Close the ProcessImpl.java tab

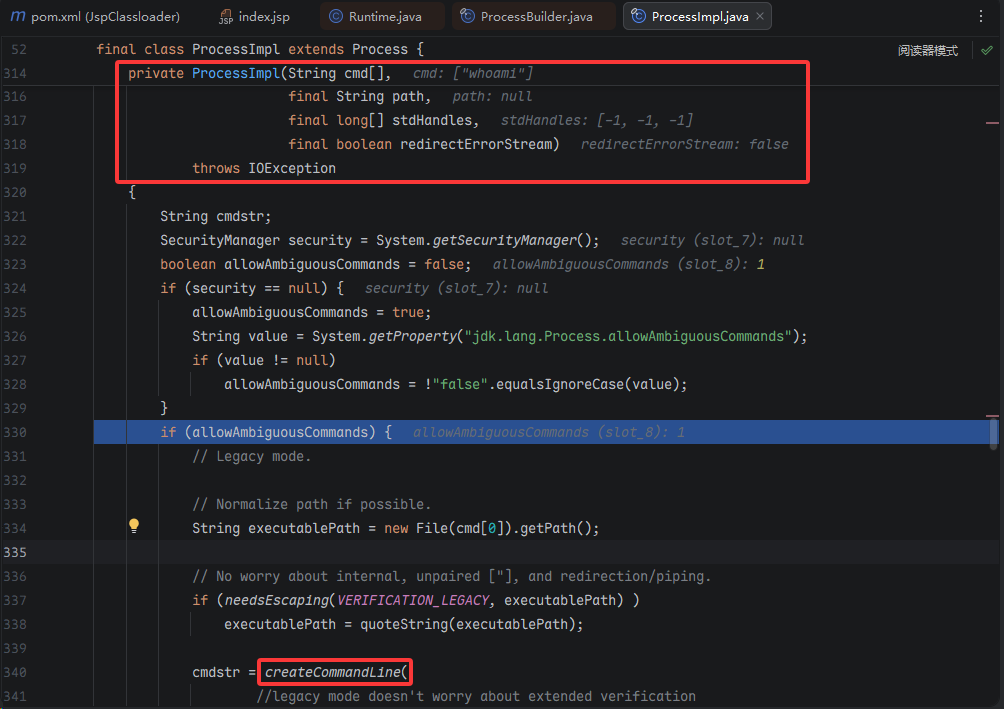pyautogui.click(x=760, y=17)
